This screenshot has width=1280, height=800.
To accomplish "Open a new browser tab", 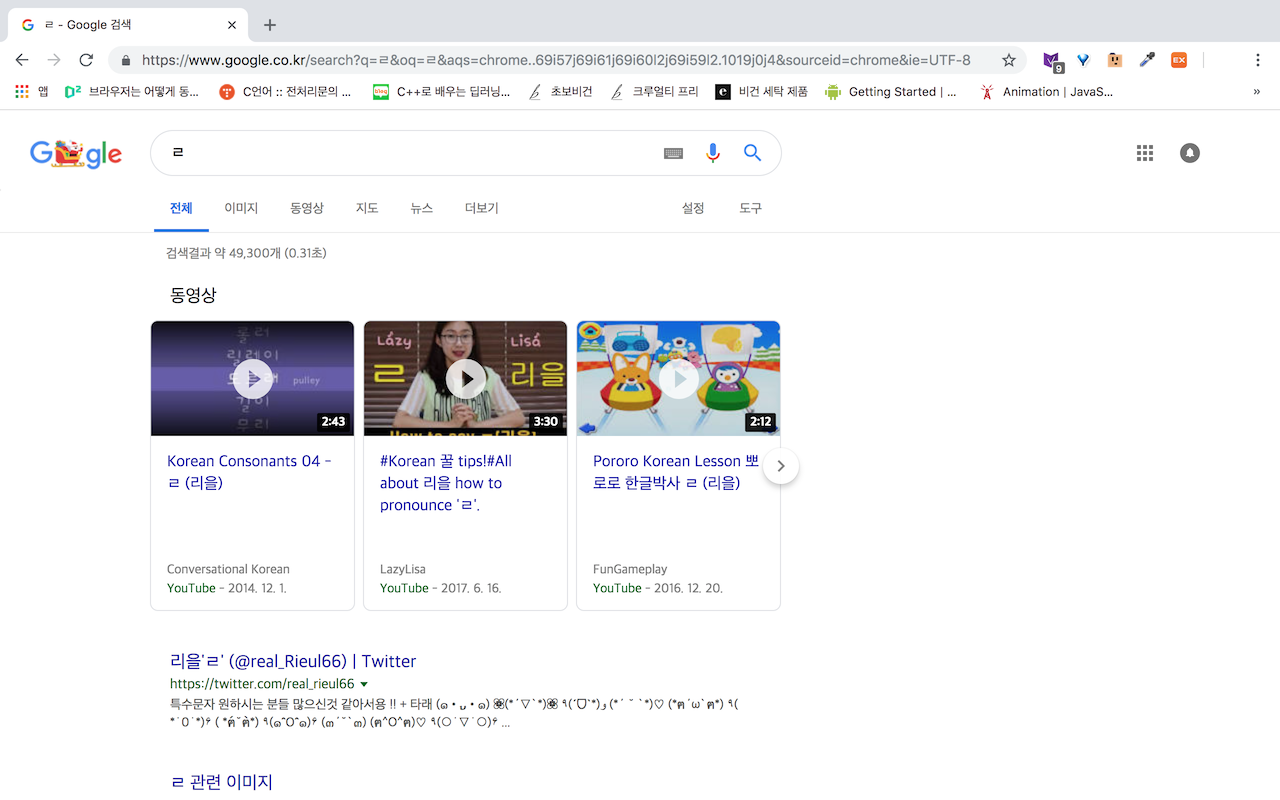I will 269,25.
